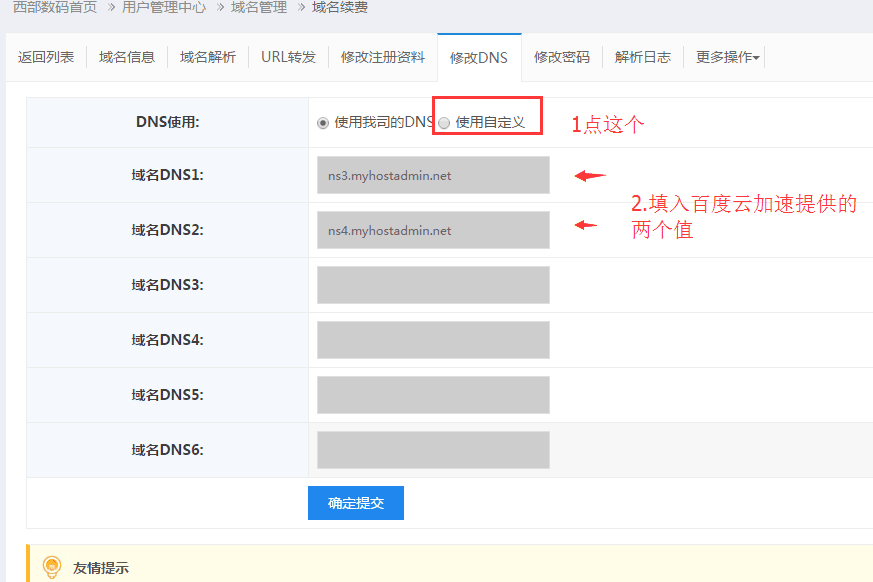Expand the 更多操作 dropdown
This screenshot has width=873, height=582.
pos(727,57)
